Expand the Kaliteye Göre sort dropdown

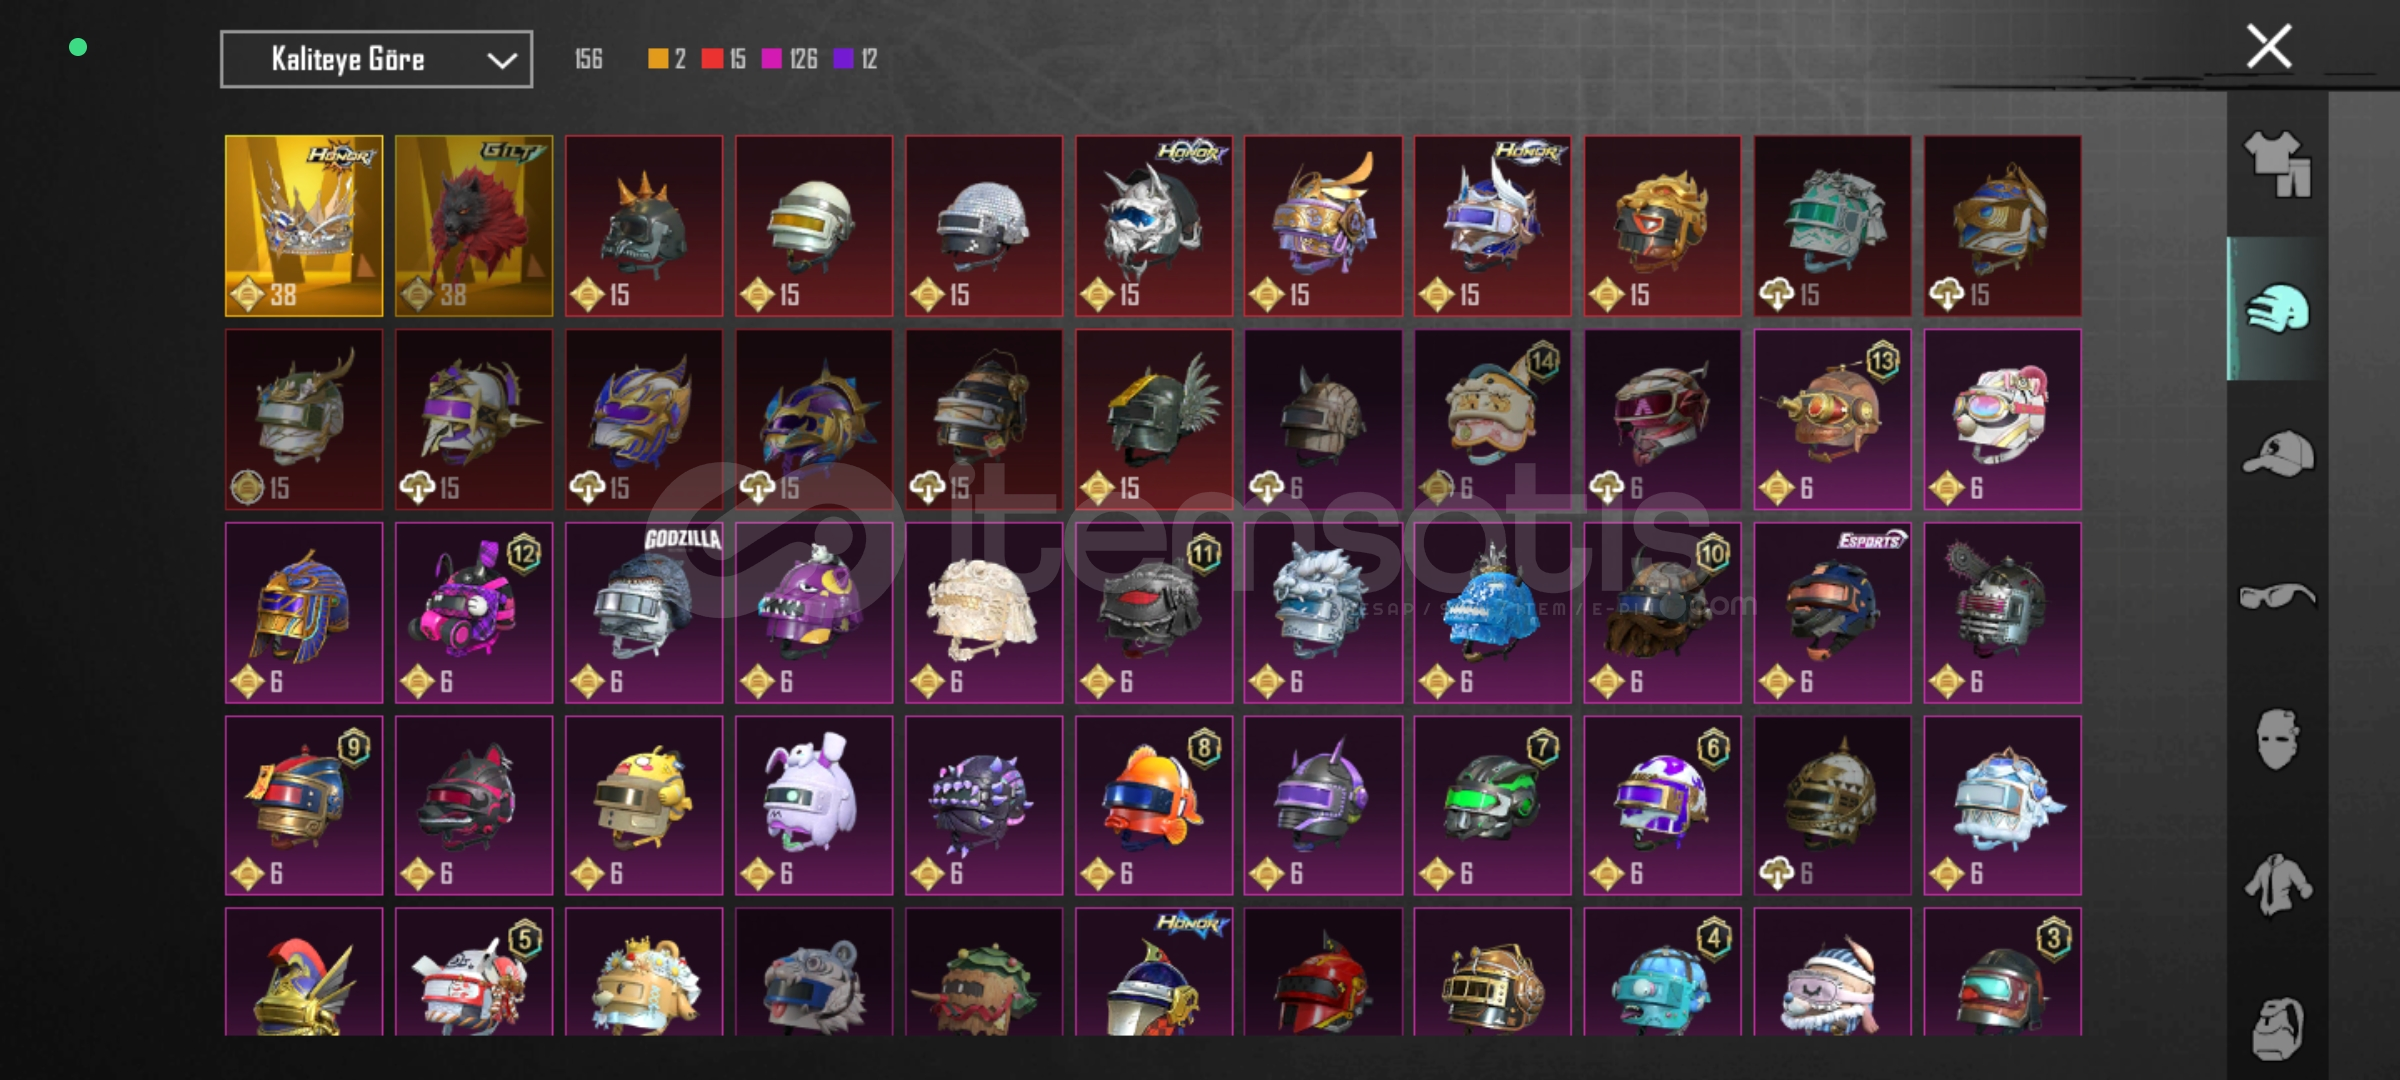click(376, 59)
